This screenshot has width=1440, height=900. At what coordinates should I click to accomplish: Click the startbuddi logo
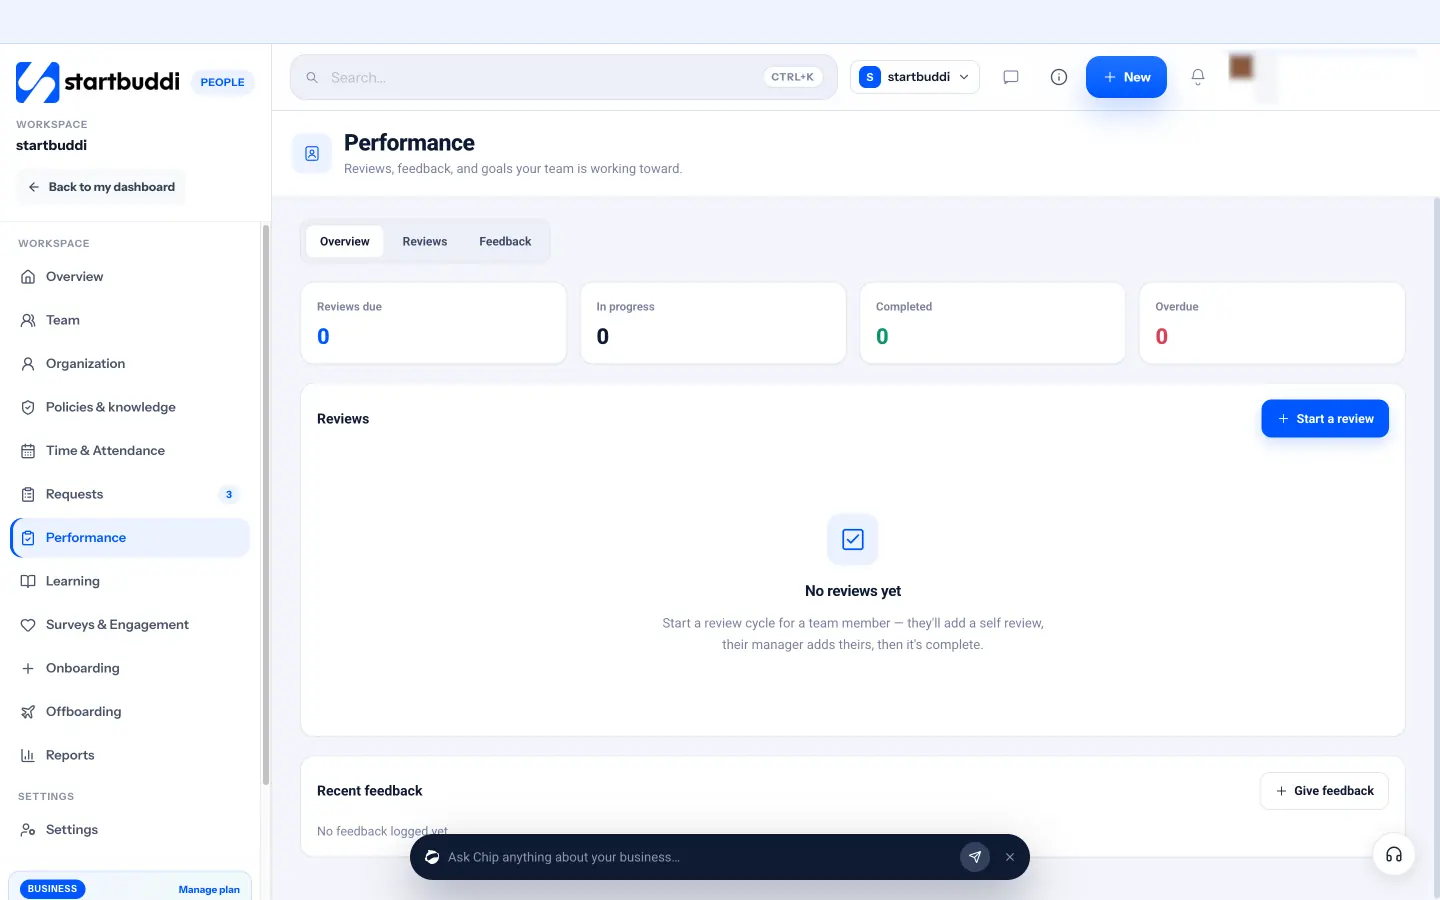click(98, 82)
